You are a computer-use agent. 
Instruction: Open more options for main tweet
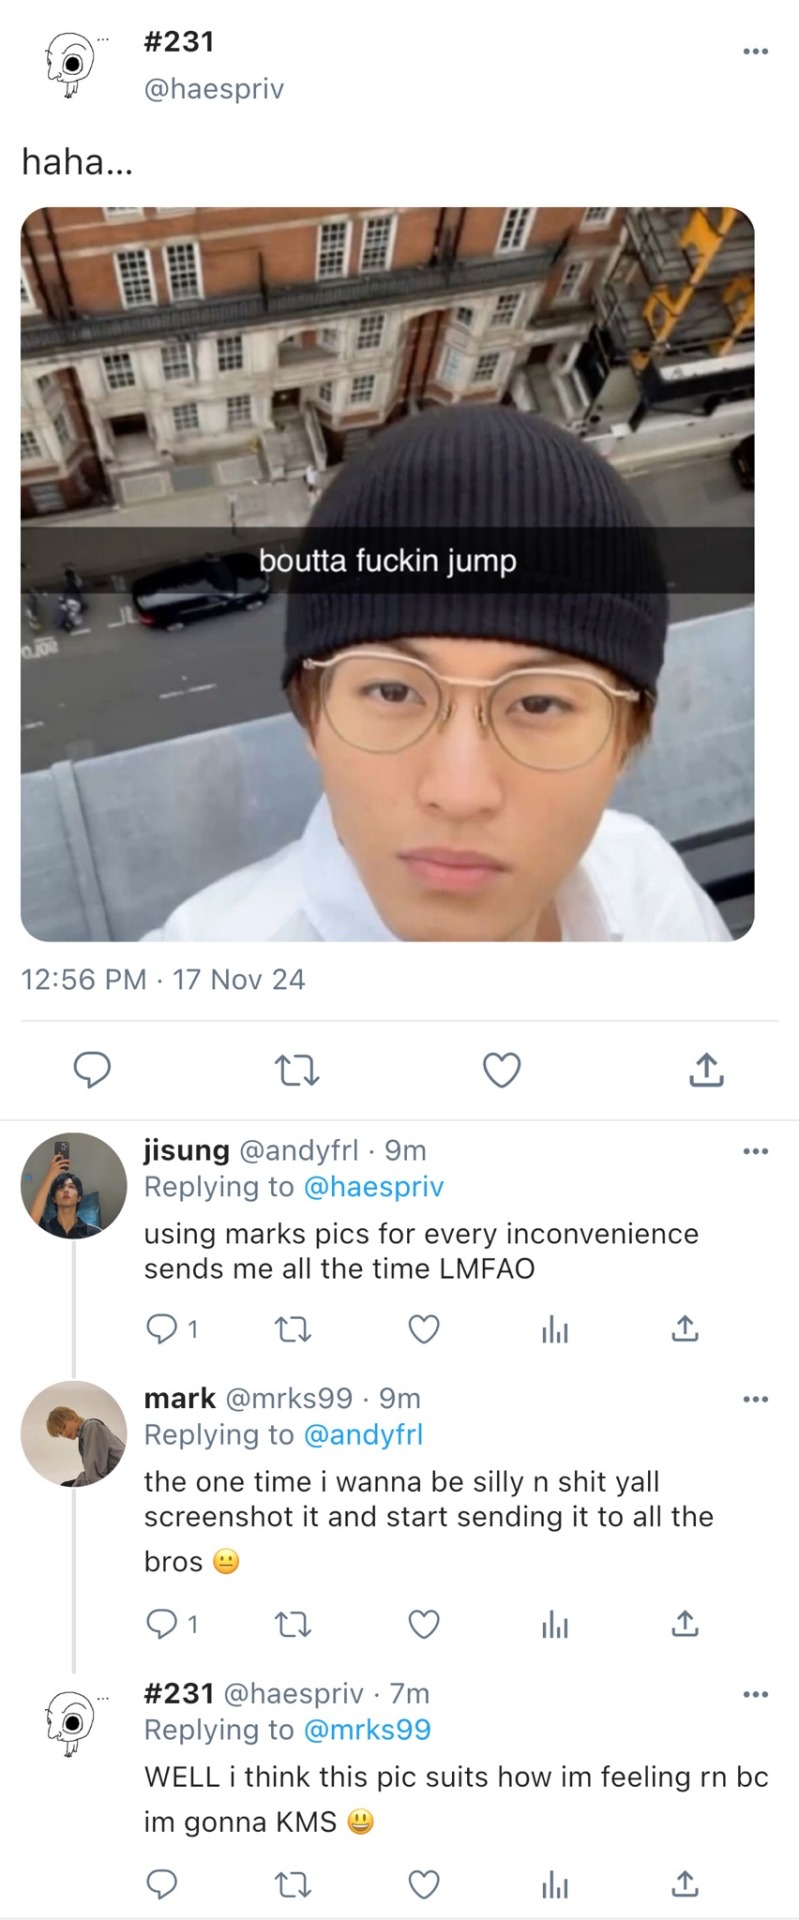[755, 51]
